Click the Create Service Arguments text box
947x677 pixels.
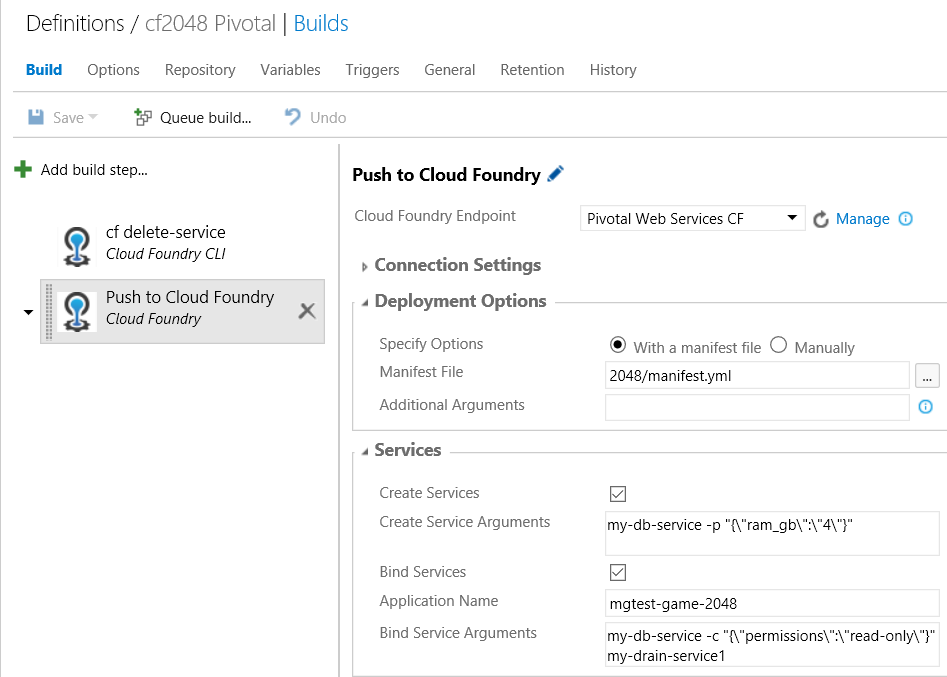772,533
